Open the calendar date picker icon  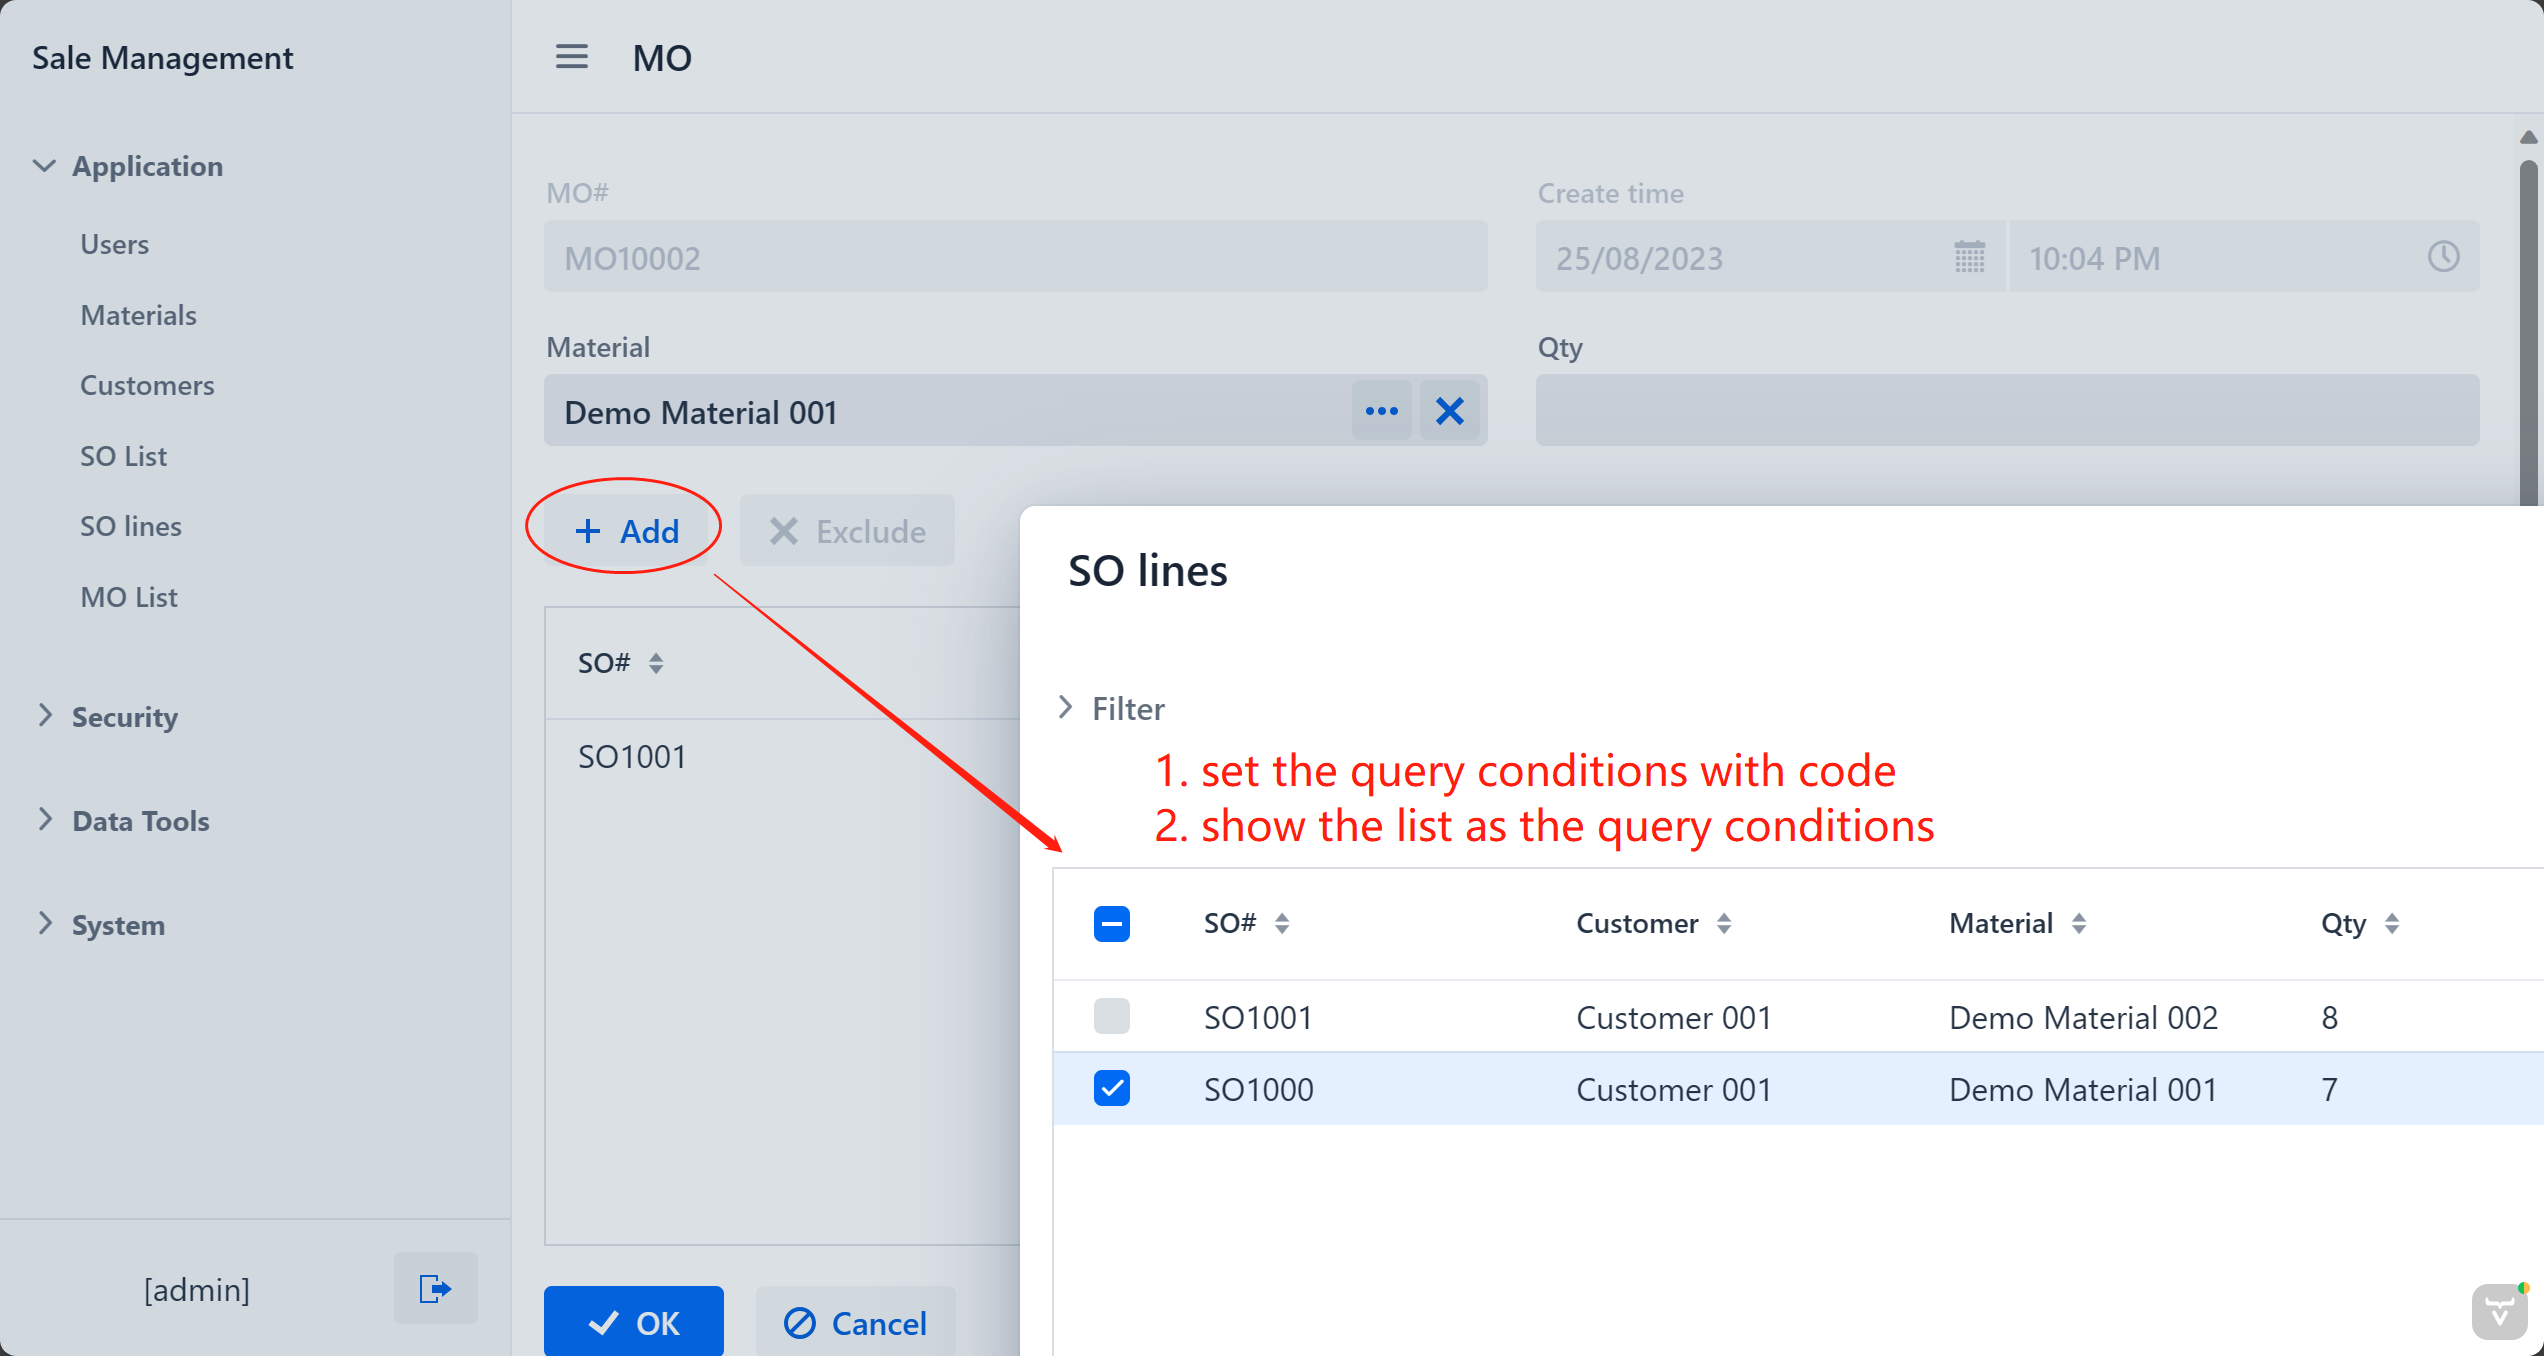click(x=1969, y=258)
